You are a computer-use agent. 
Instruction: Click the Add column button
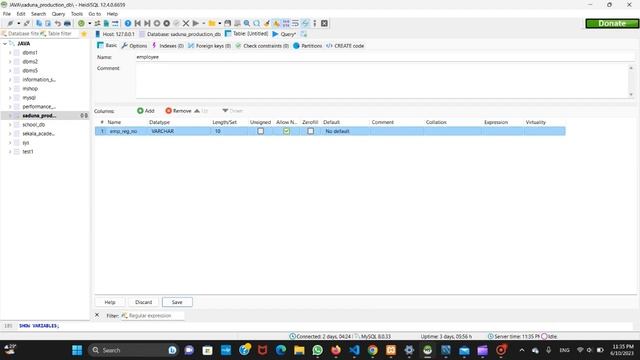(x=146, y=111)
